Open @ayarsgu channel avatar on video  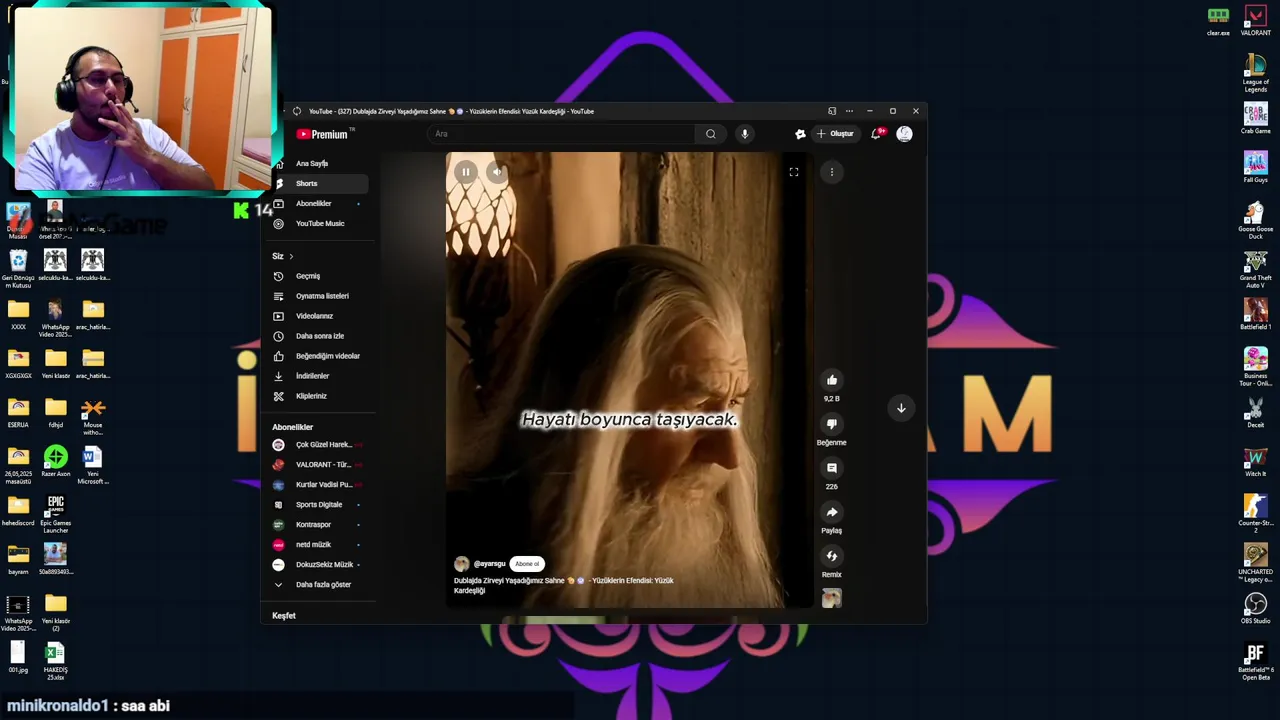click(461, 564)
